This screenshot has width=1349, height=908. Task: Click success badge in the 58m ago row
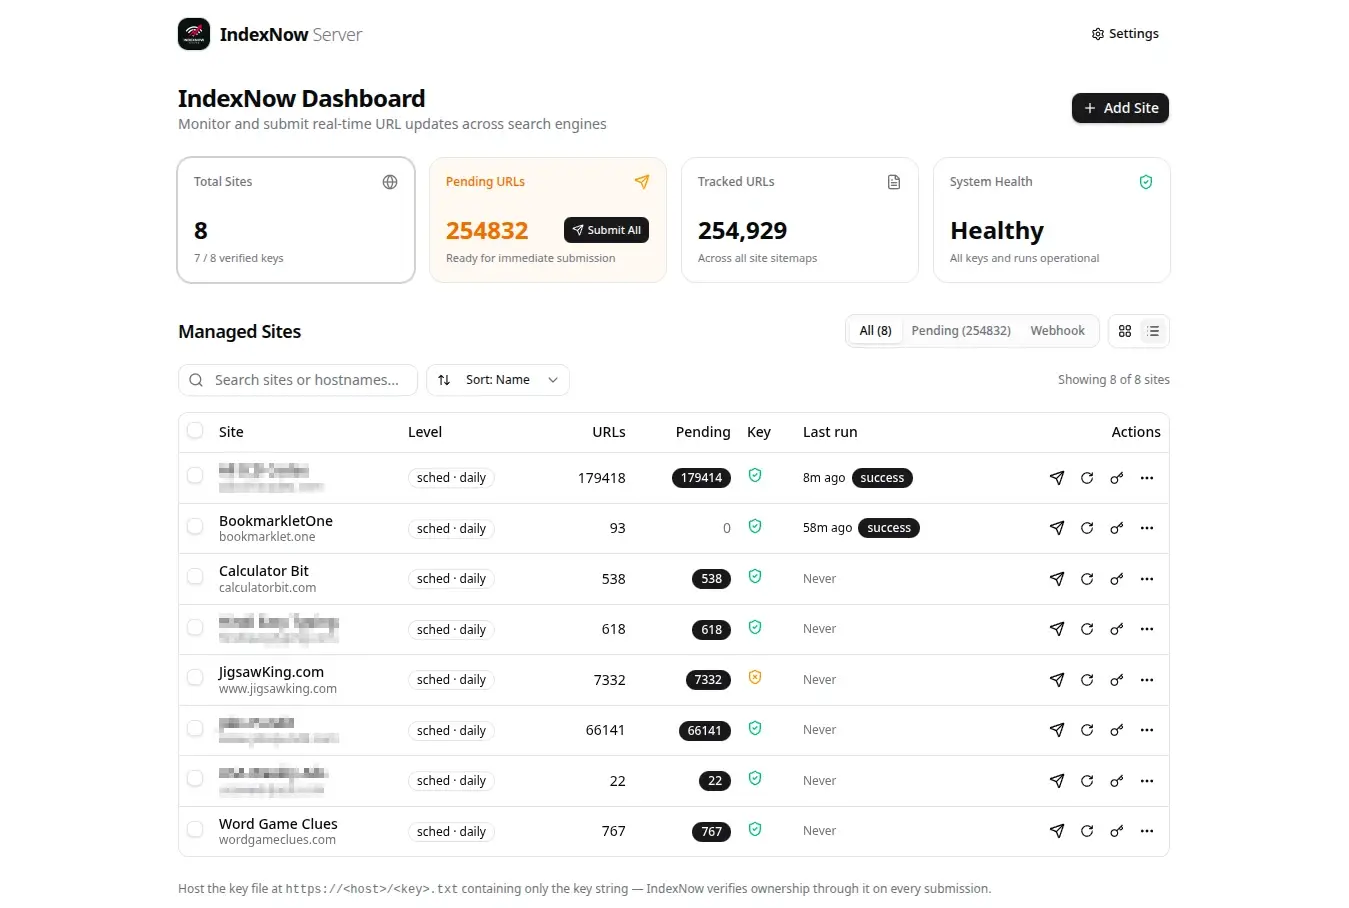(x=889, y=528)
